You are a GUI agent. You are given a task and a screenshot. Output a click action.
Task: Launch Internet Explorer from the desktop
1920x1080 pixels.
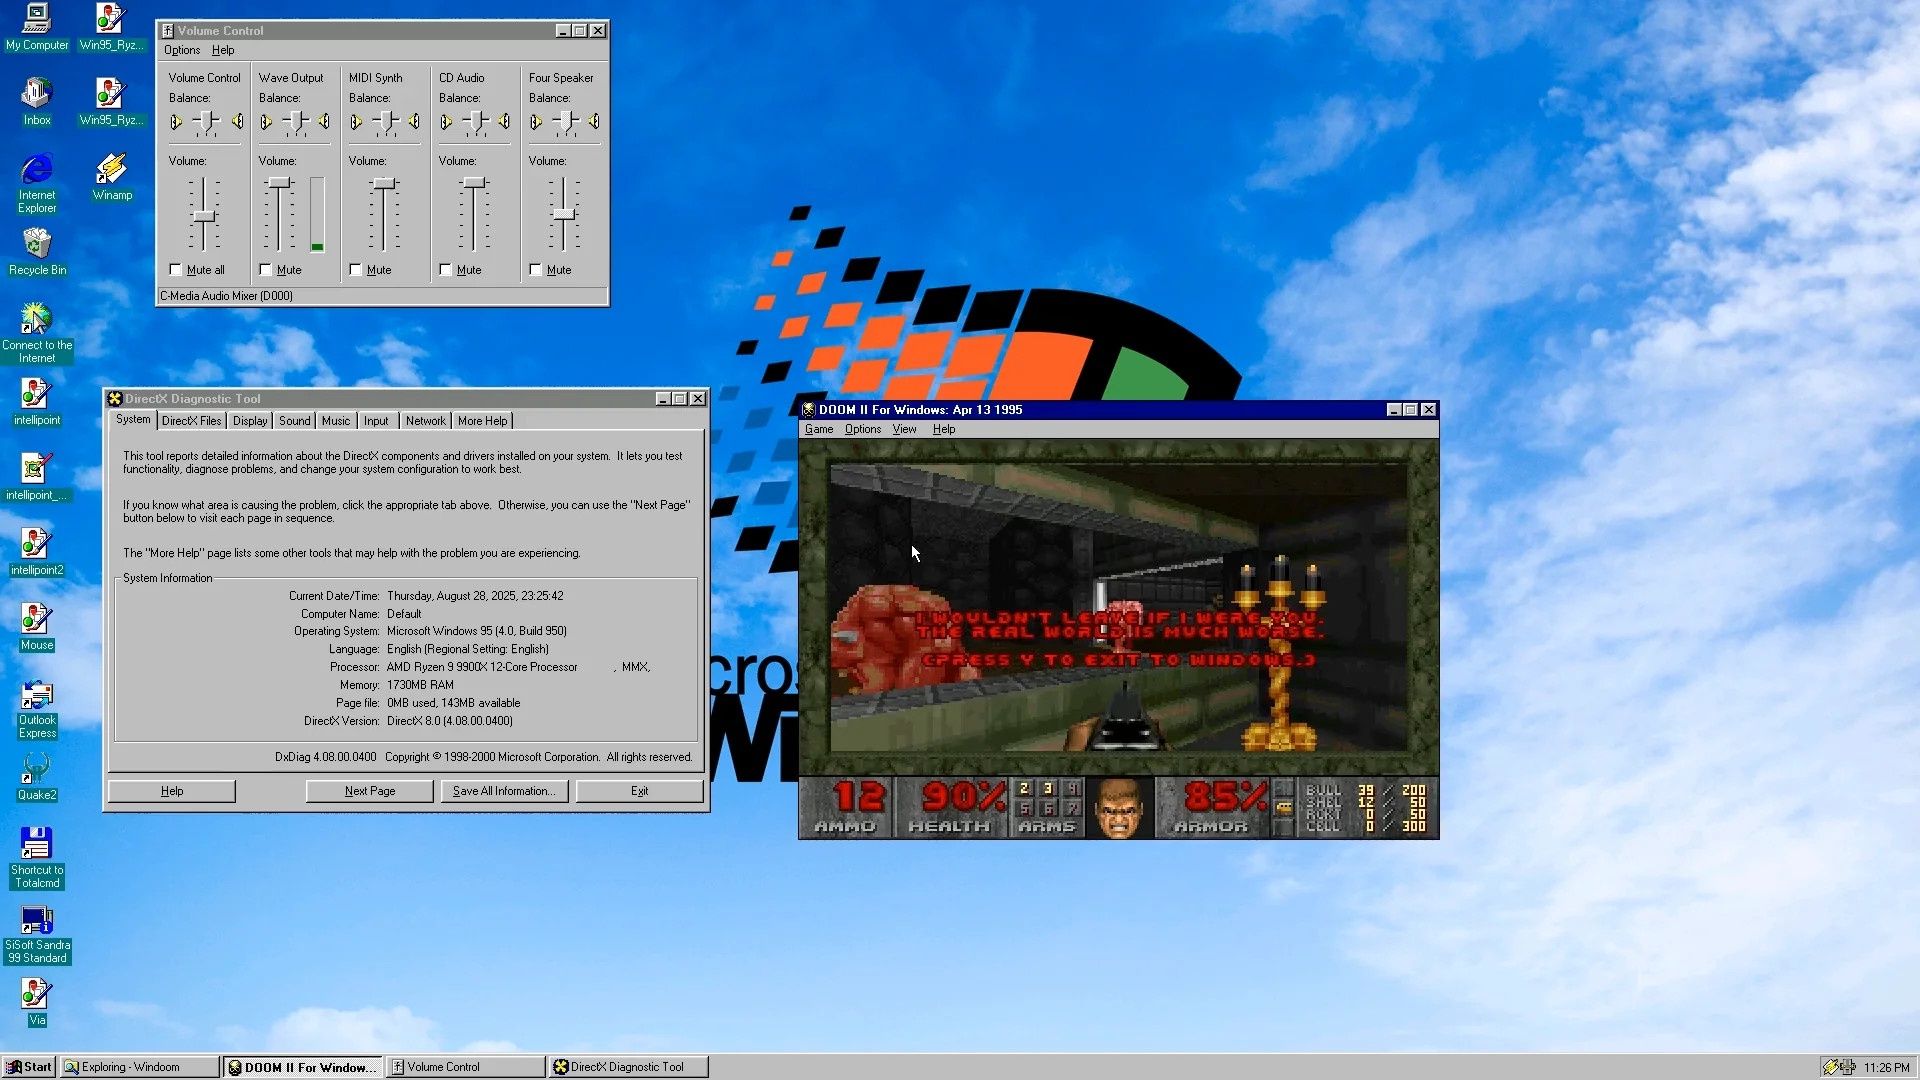(x=37, y=183)
